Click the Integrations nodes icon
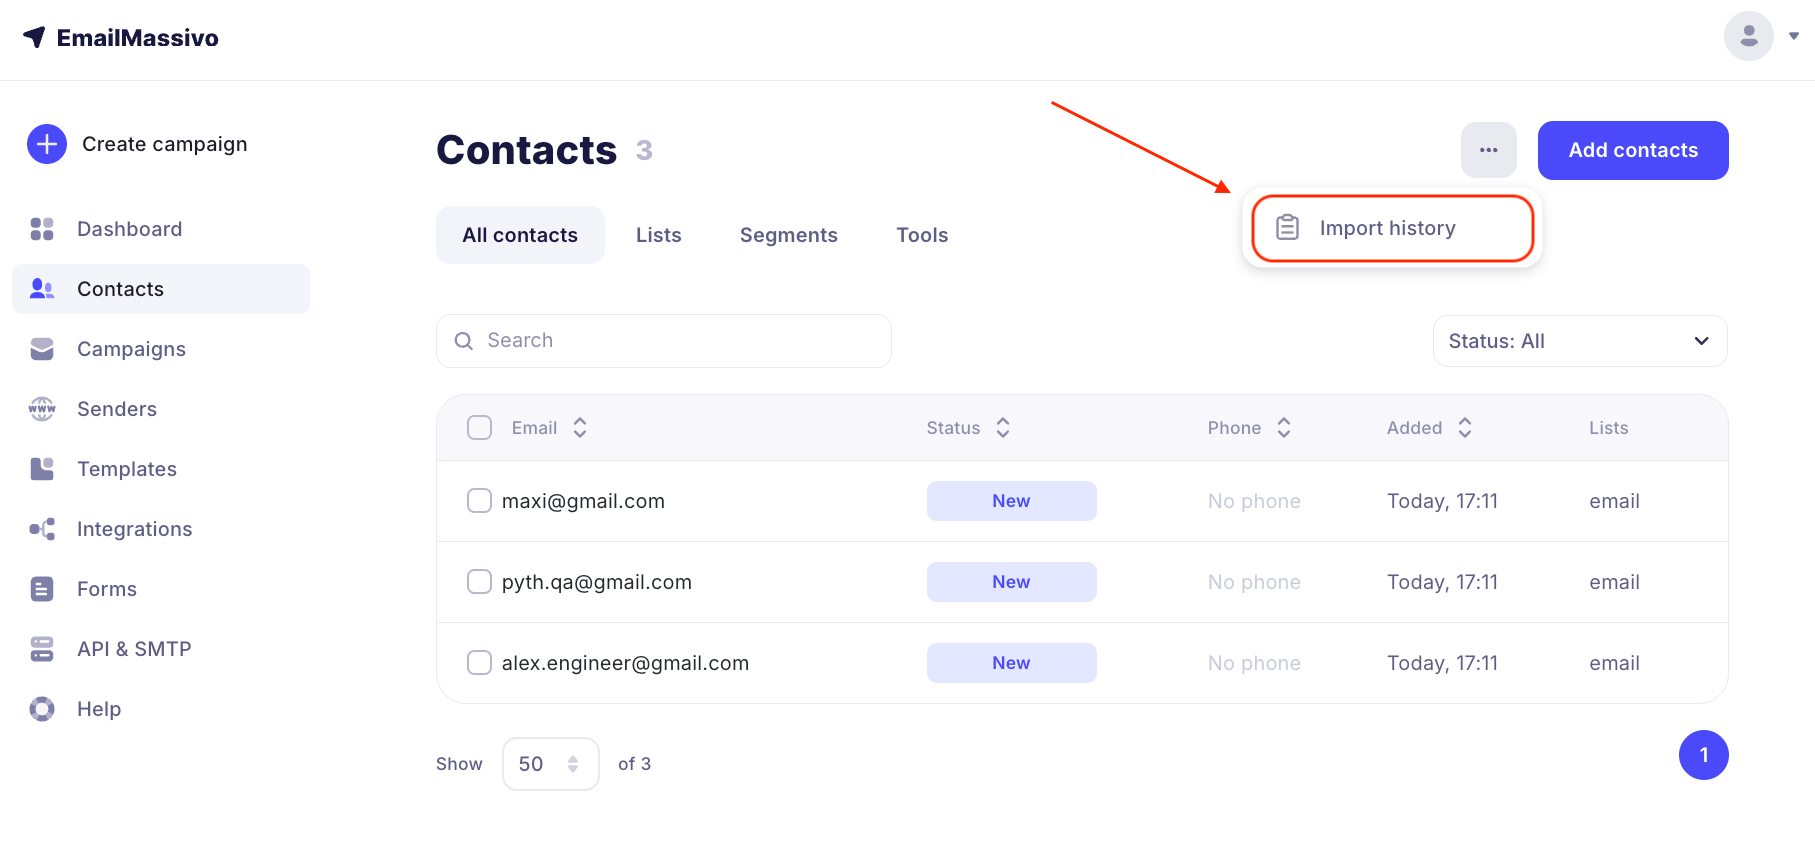 [x=42, y=529]
